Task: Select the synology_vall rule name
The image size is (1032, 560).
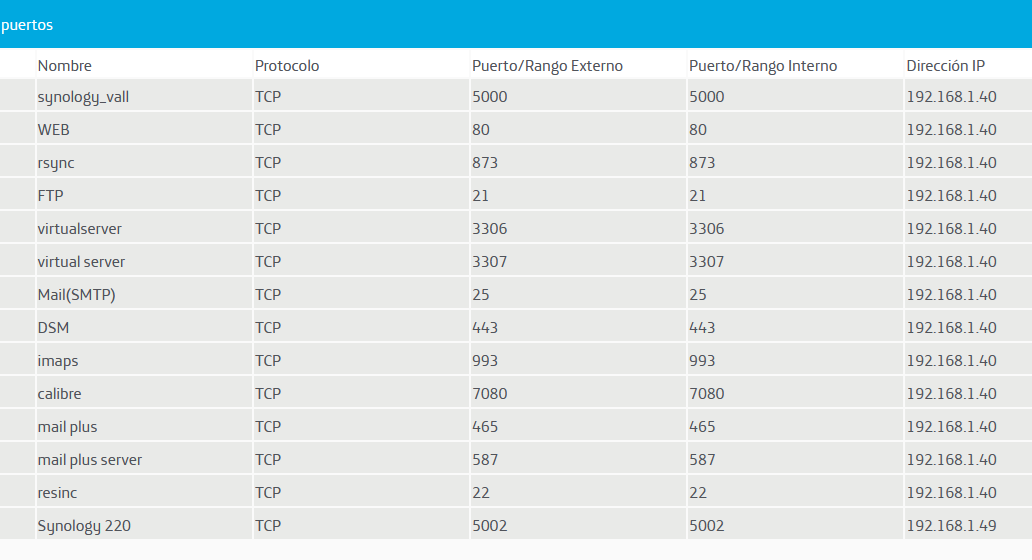Action: pos(83,97)
